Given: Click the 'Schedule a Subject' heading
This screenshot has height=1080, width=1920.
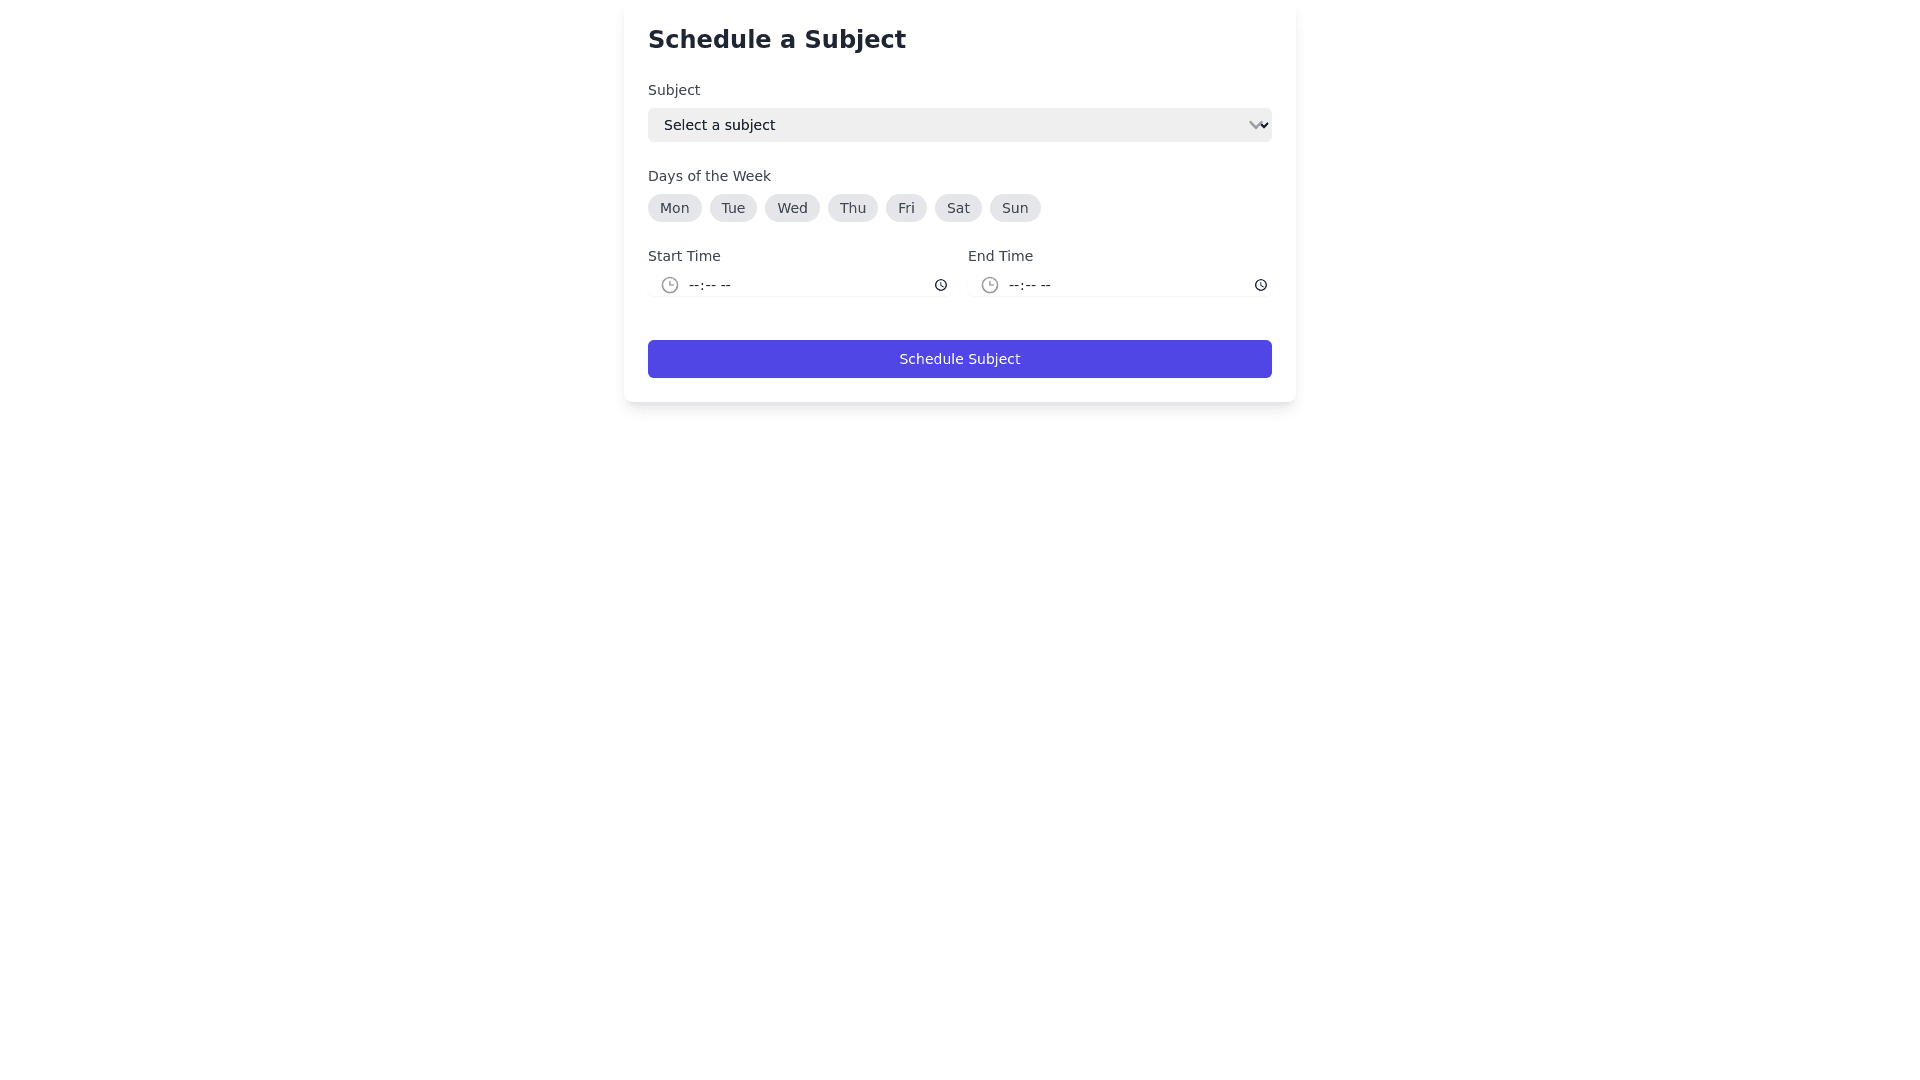Looking at the screenshot, I should click(x=776, y=40).
